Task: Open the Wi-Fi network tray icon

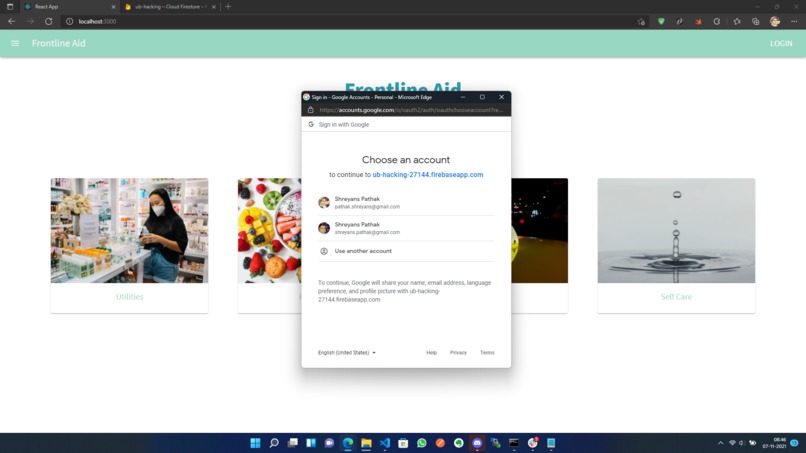Action: pyautogui.click(x=732, y=443)
